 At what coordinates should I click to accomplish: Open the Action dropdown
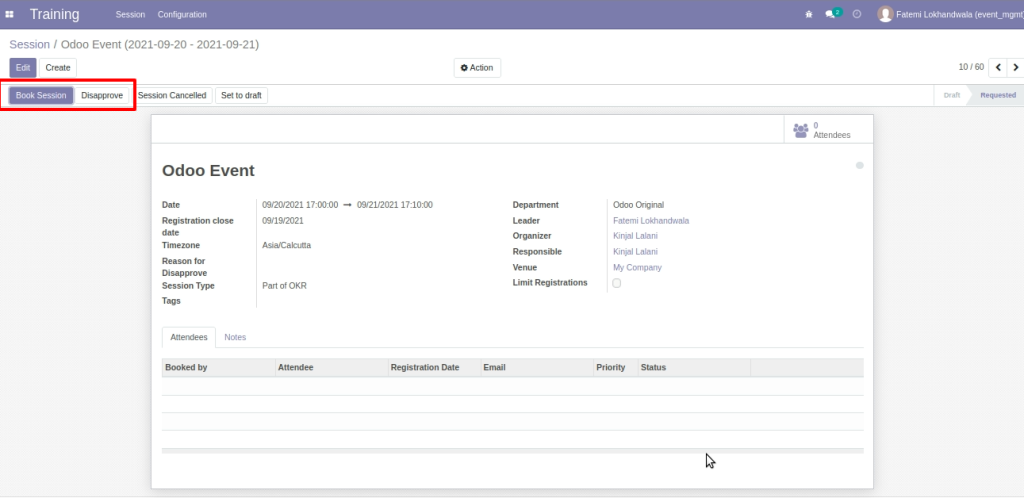click(477, 68)
